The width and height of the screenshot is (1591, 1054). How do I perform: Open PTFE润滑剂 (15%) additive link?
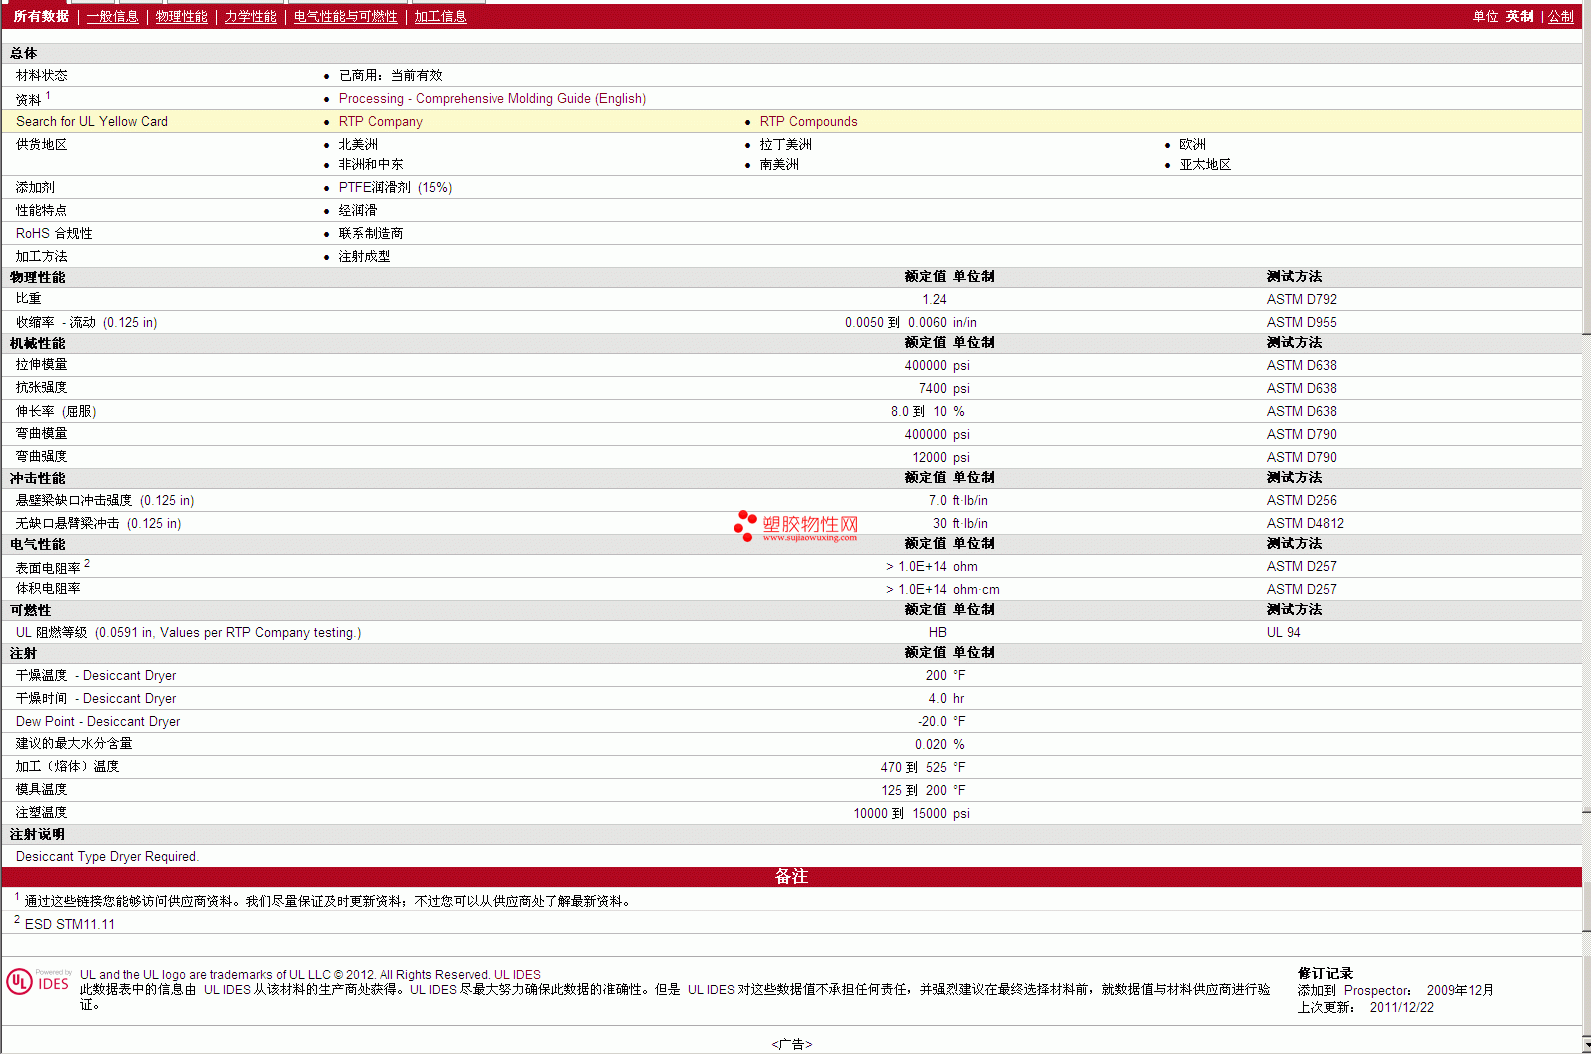[x=395, y=187]
